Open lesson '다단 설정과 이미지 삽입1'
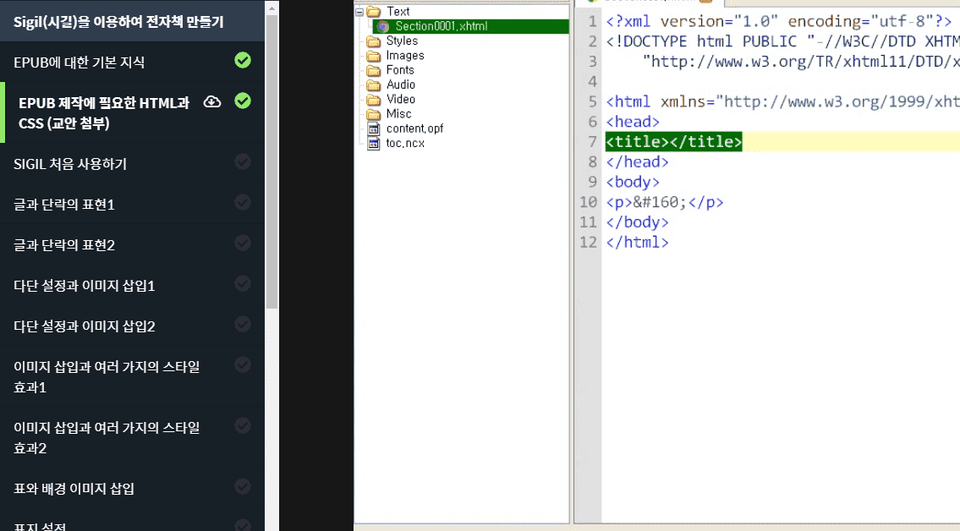 [84, 286]
